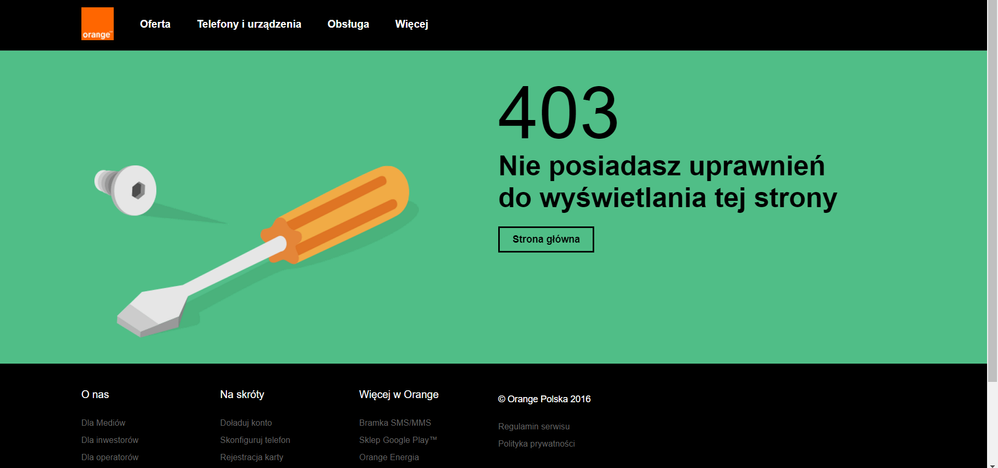The width and height of the screenshot is (998, 468).
Task: Click the "© Orange Polska 2016" text
Action: (x=544, y=399)
